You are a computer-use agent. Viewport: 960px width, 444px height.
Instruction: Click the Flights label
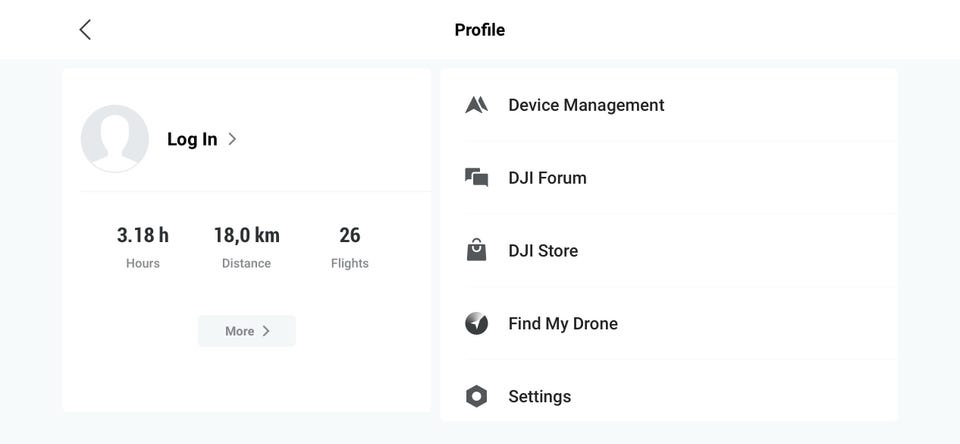click(350, 263)
